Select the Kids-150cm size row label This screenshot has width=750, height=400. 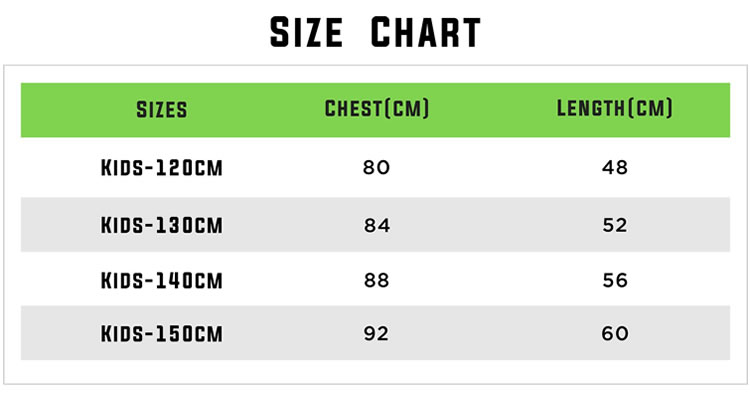click(x=161, y=333)
